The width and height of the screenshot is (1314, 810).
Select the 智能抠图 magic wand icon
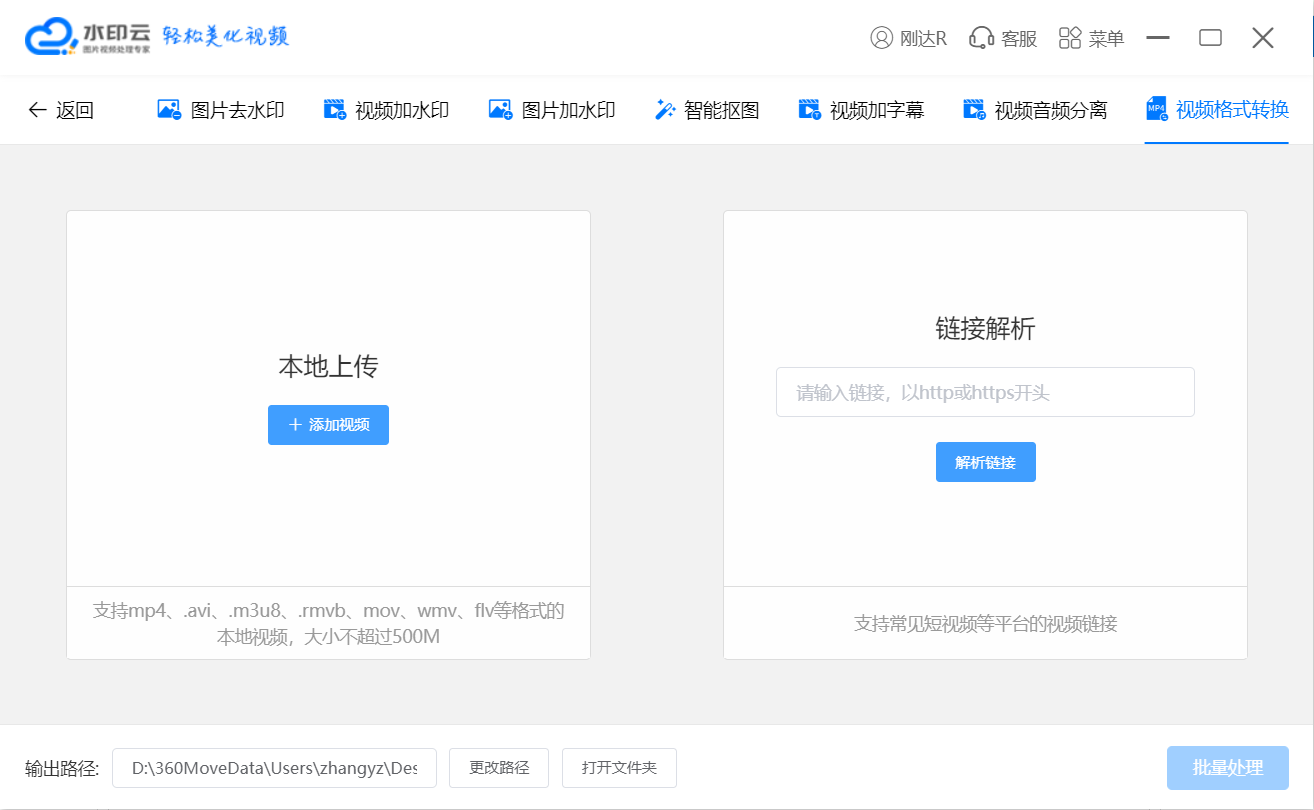664,110
